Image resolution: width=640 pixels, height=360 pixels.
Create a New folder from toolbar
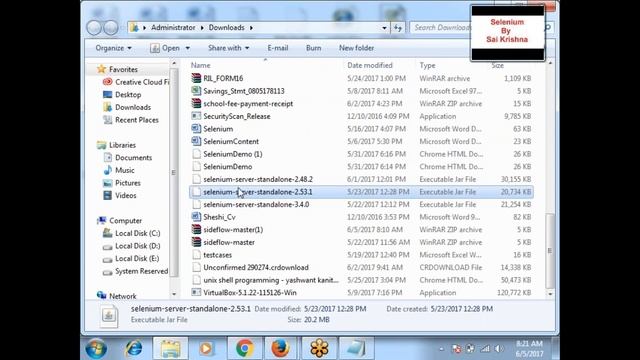pos(356,48)
